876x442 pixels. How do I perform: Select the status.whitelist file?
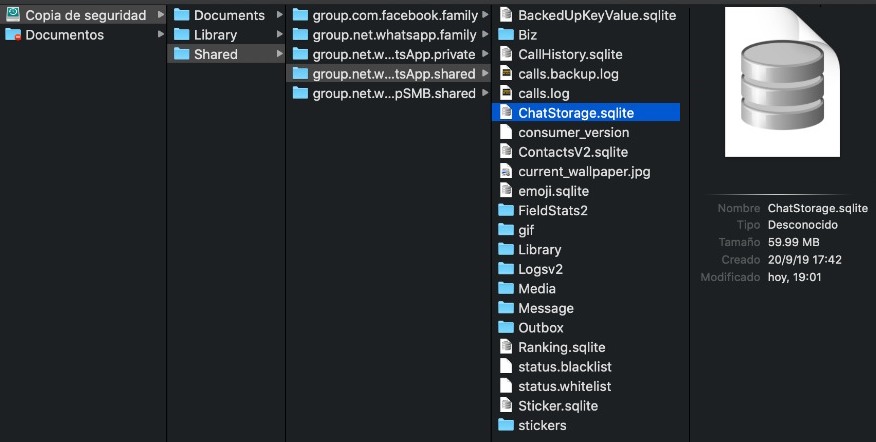click(x=565, y=386)
